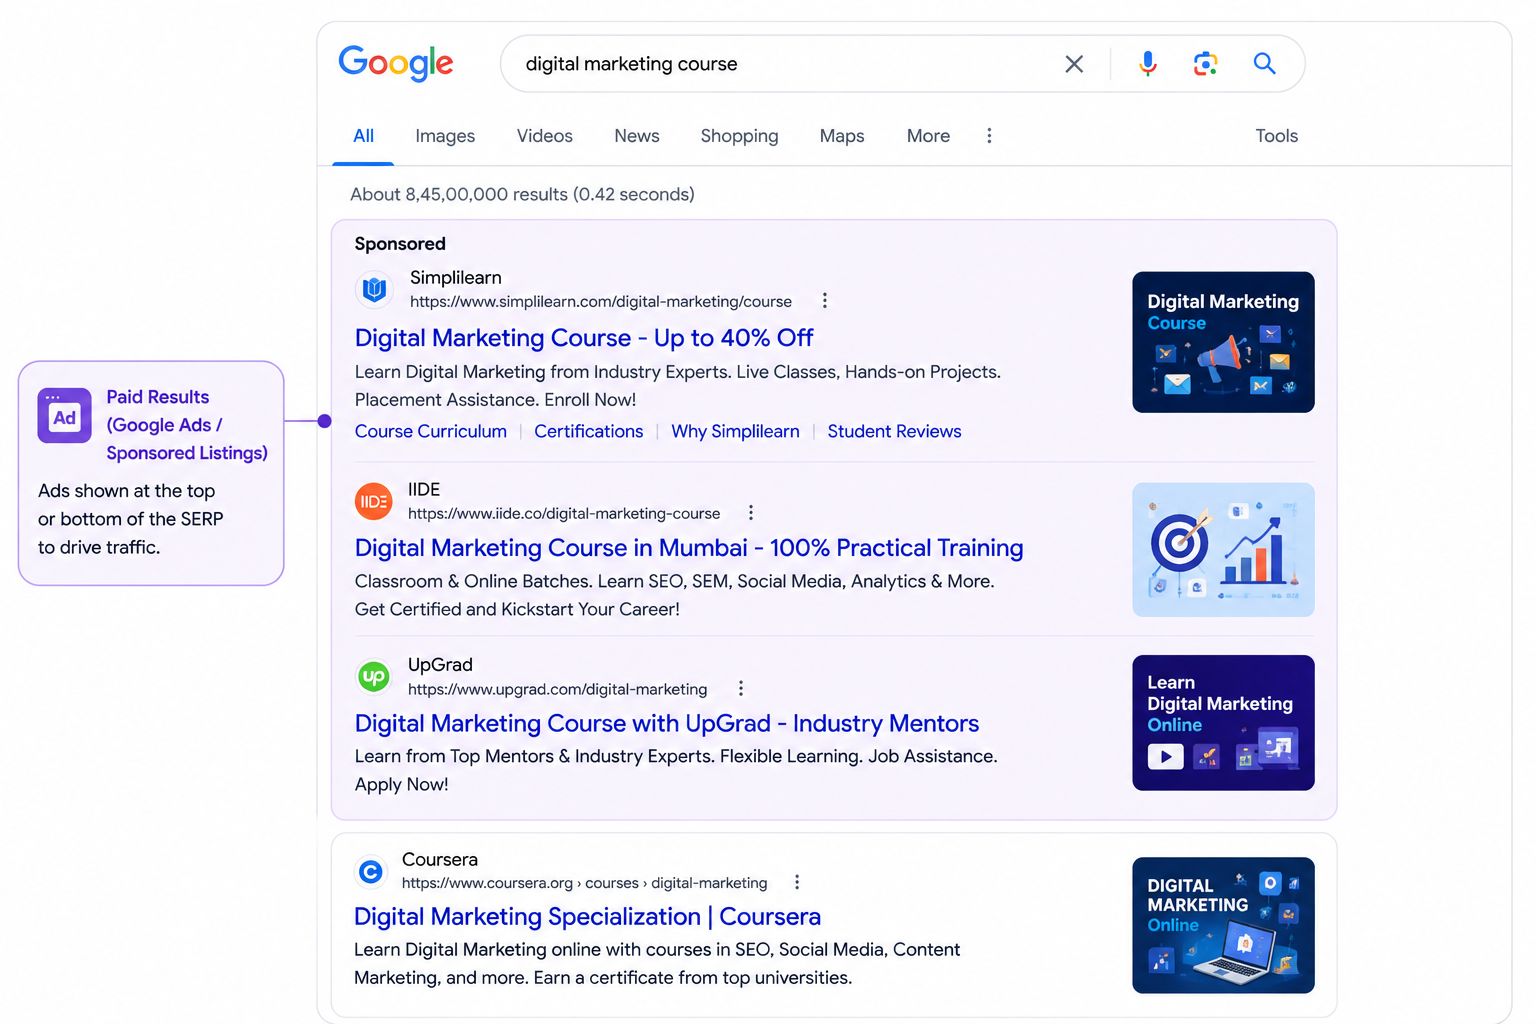This screenshot has width=1536, height=1024.
Task: Click the UpGrad green favicon
Action: pyautogui.click(x=374, y=677)
